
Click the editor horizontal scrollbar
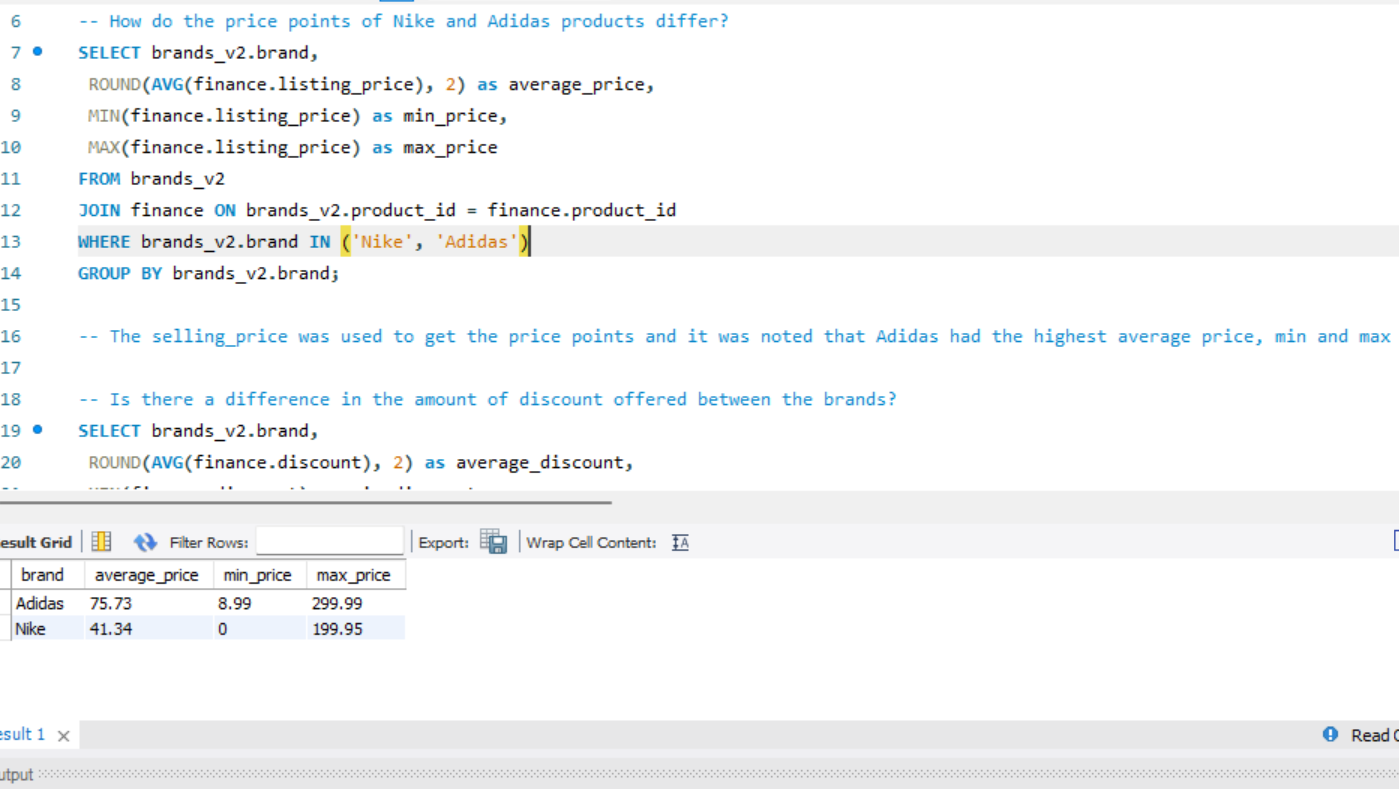click(300, 502)
